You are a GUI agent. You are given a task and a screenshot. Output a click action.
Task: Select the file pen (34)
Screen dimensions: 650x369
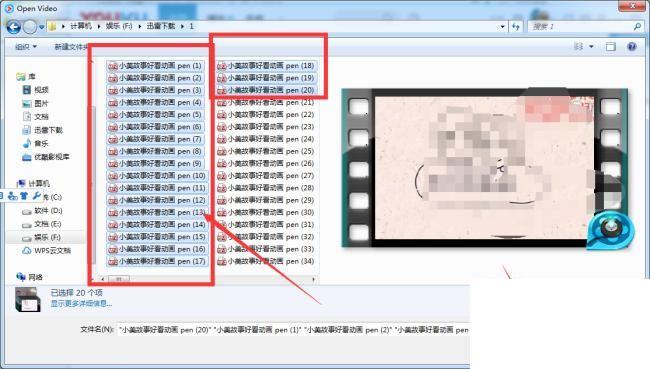[266, 261]
